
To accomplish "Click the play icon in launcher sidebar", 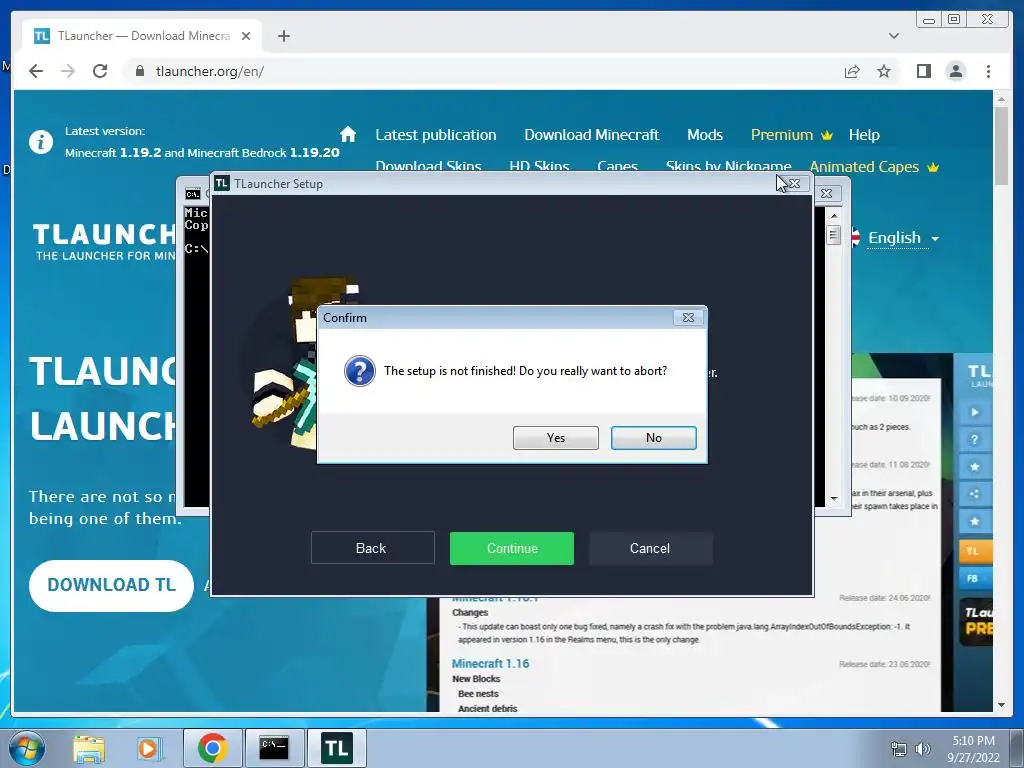I will [974, 412].
